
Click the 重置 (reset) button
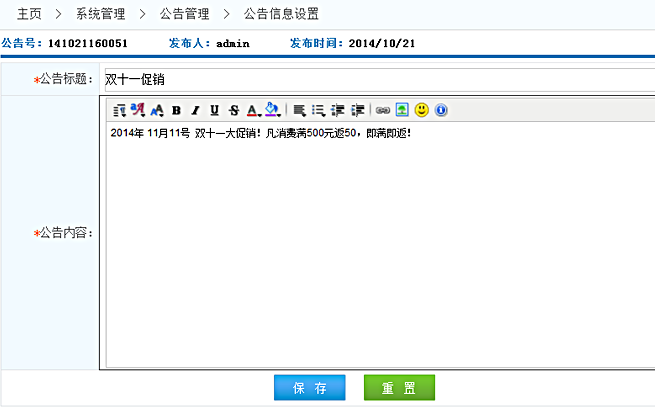(399, 388)
